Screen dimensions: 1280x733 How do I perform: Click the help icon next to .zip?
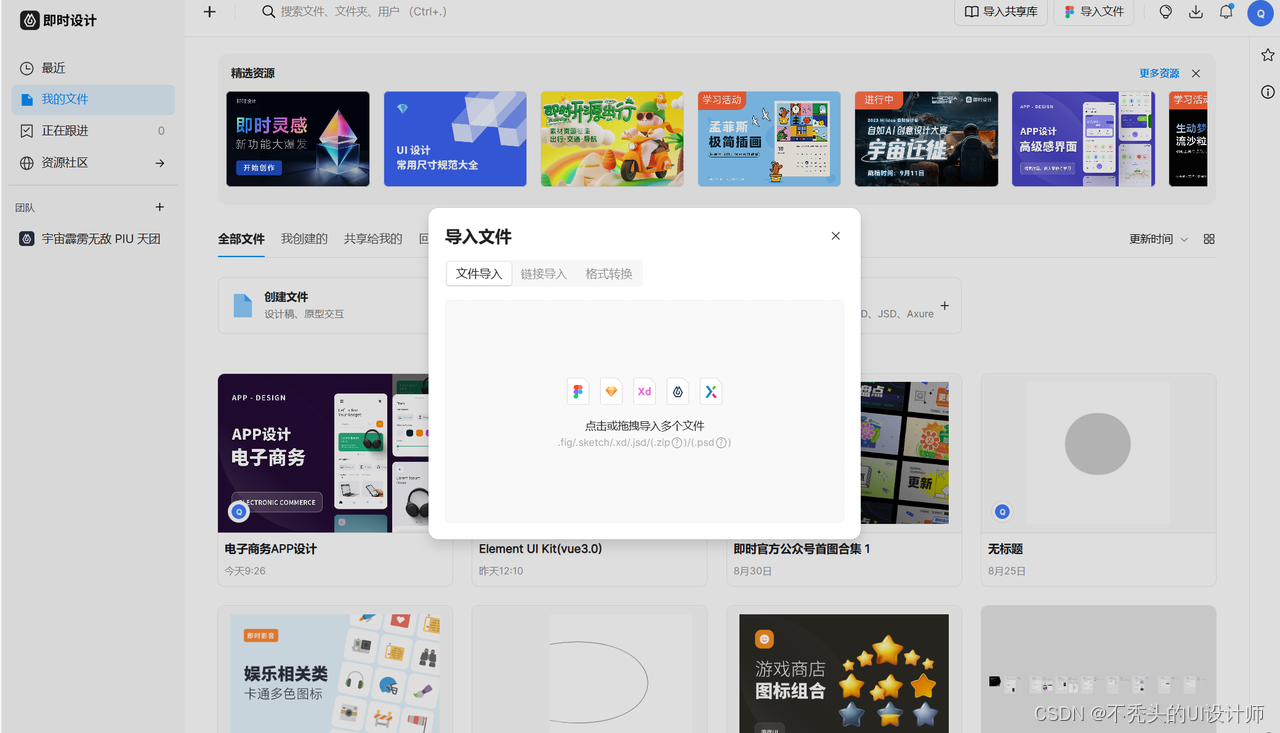point(677,443)
